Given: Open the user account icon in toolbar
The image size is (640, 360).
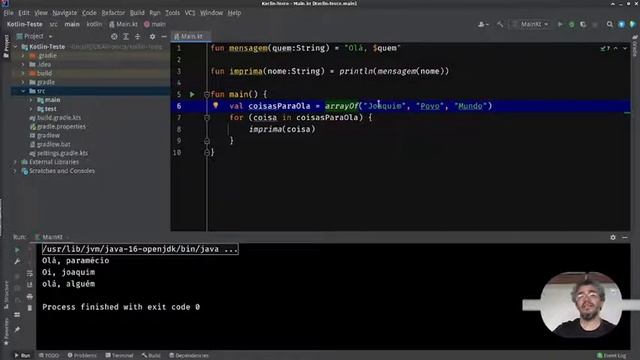Looking at the screenshot, I should 483,24.
